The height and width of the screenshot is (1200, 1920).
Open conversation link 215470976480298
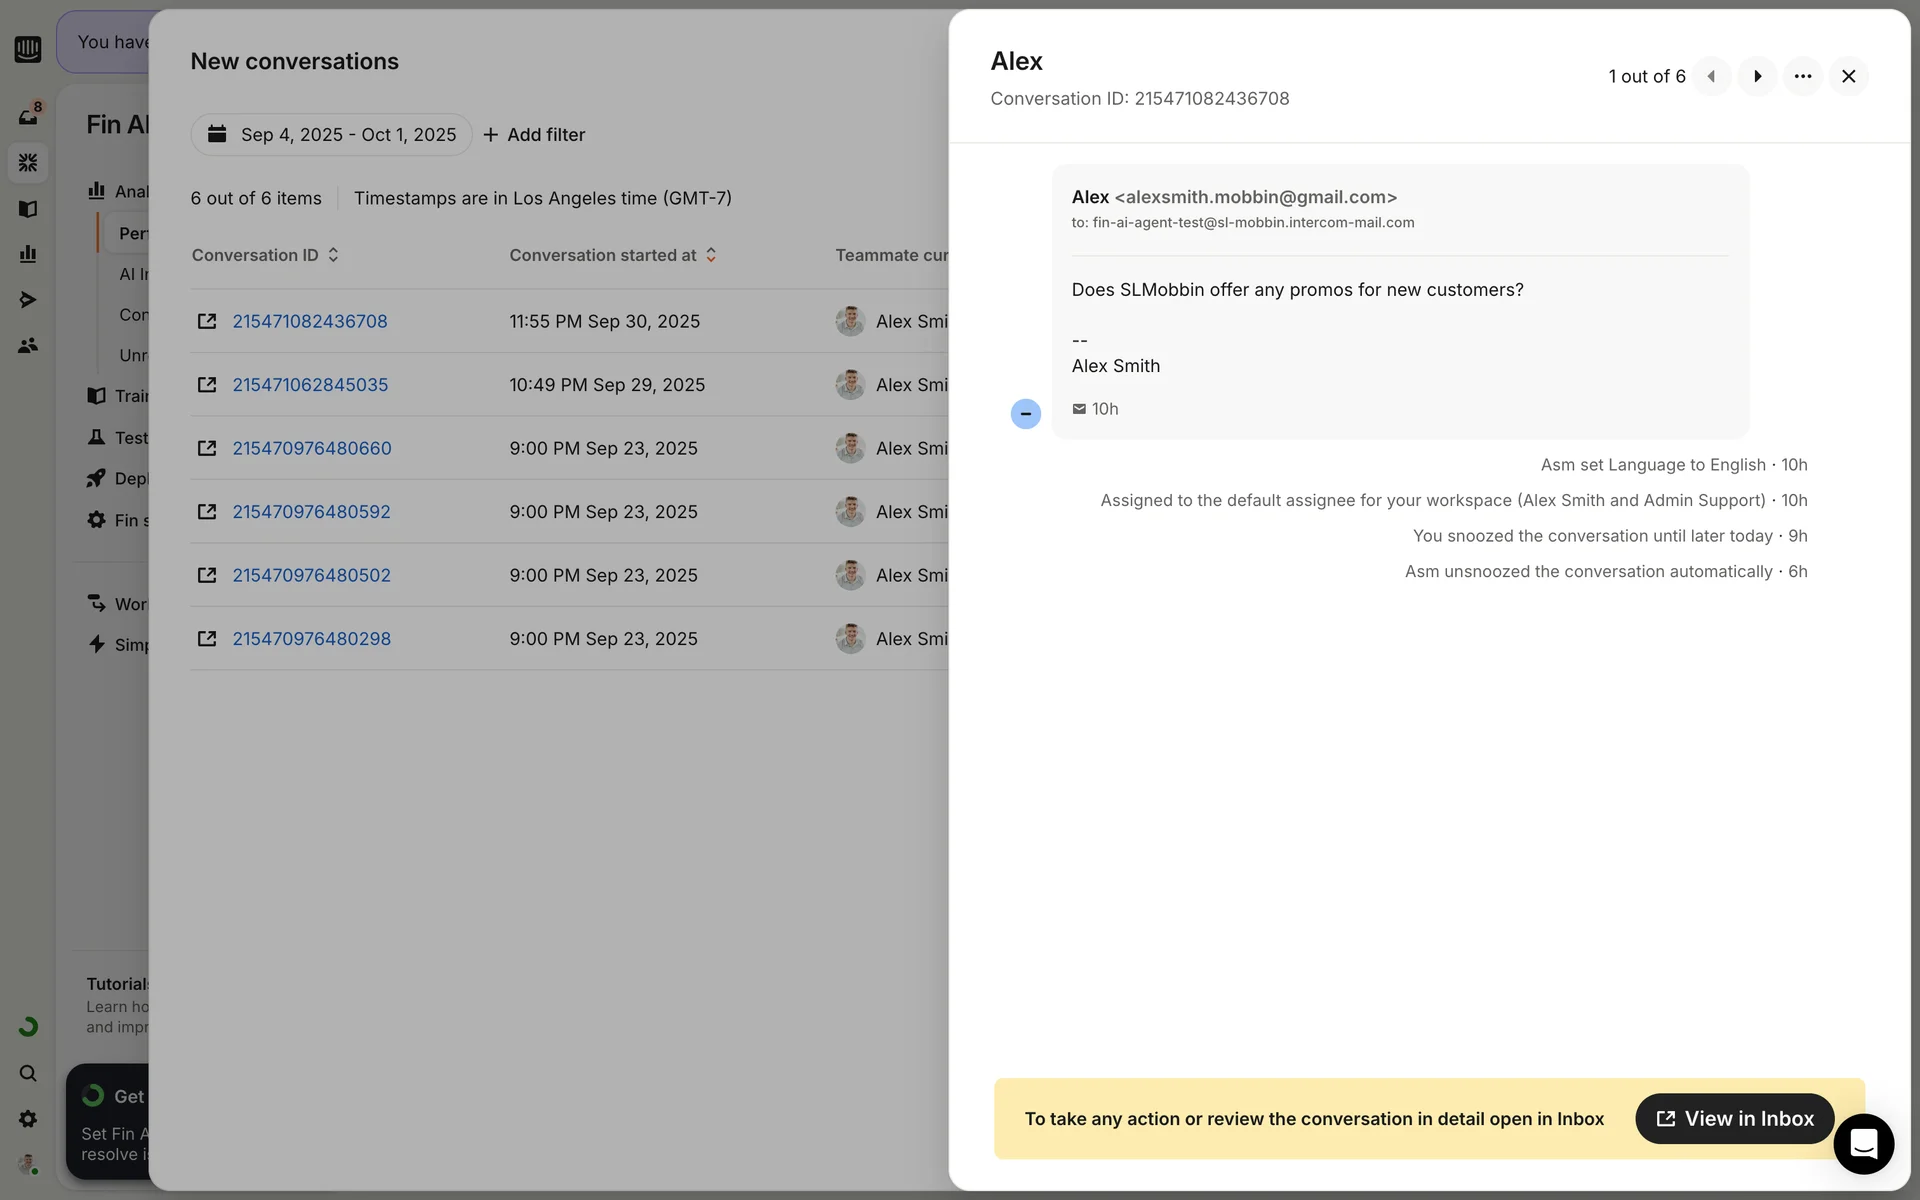coord(312,639)
